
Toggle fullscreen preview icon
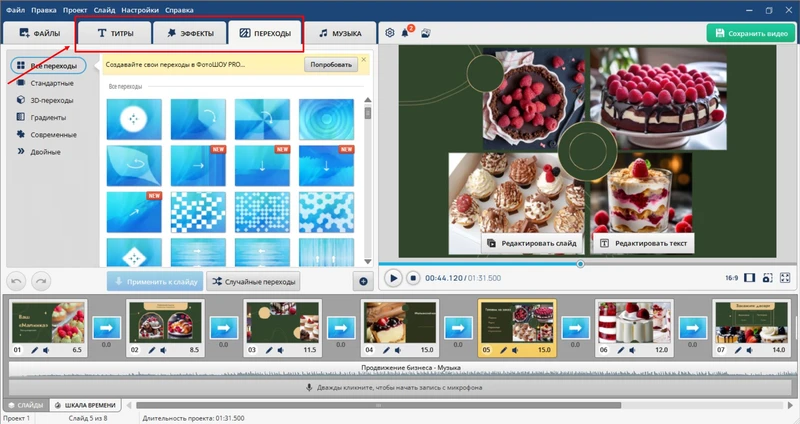[785, 278]
